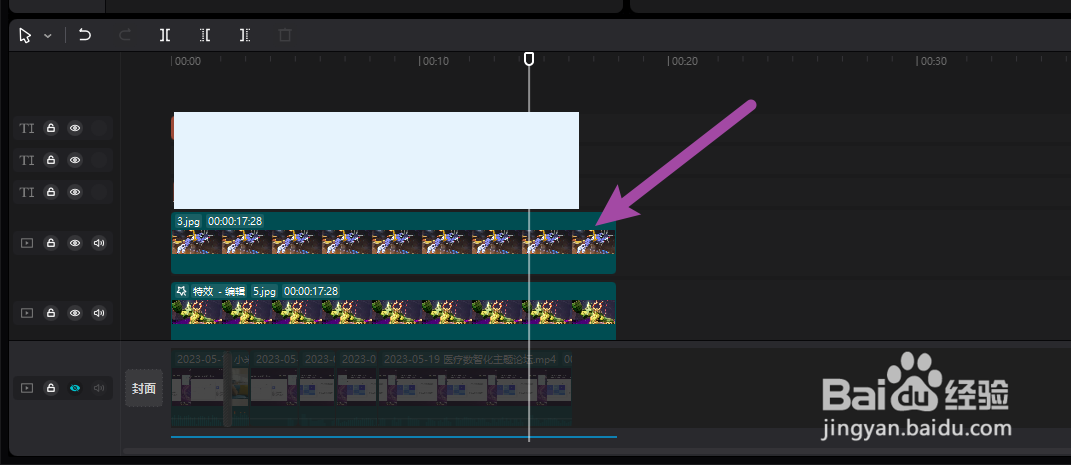
Task: Lock the bottom text track
Action: (x=51, y=192)
